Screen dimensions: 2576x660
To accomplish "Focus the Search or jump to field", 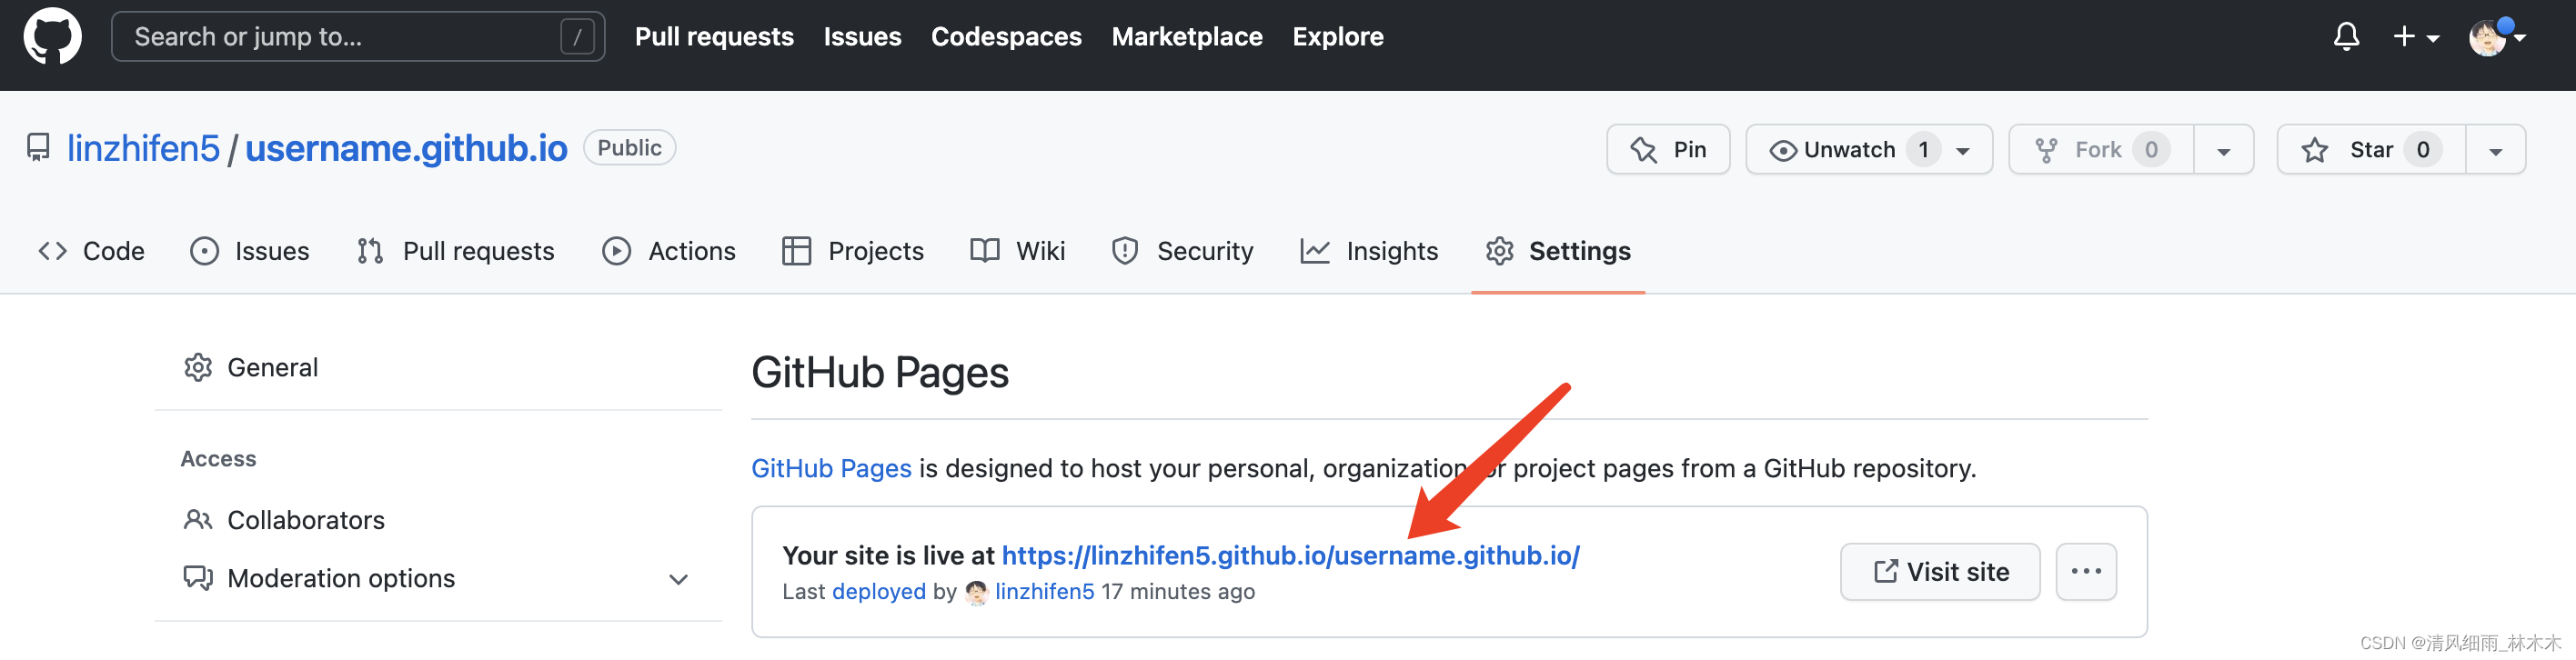I will tap(357, 37).
